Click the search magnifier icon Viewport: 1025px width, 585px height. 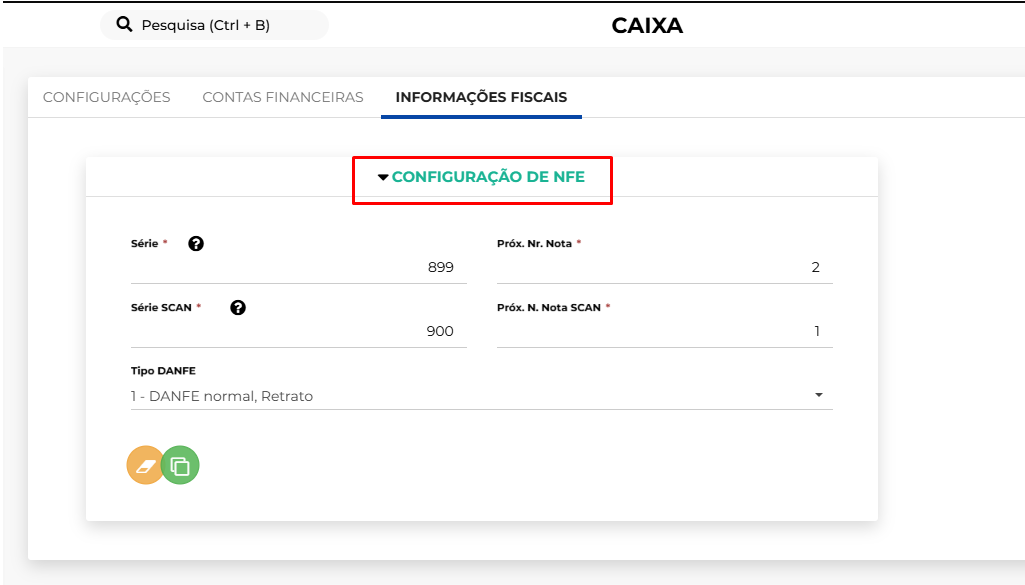click(125, 25)
